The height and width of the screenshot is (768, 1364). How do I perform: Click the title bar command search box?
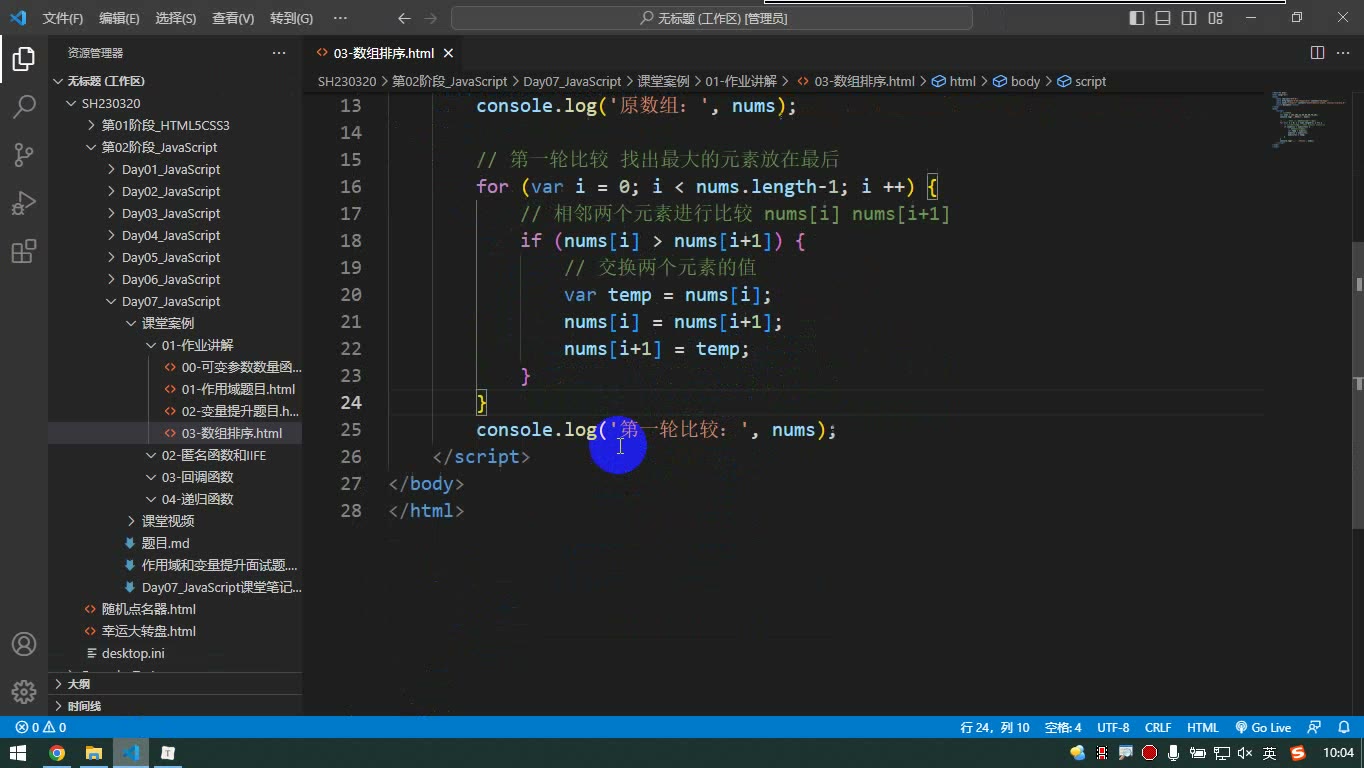pos(712,18)
